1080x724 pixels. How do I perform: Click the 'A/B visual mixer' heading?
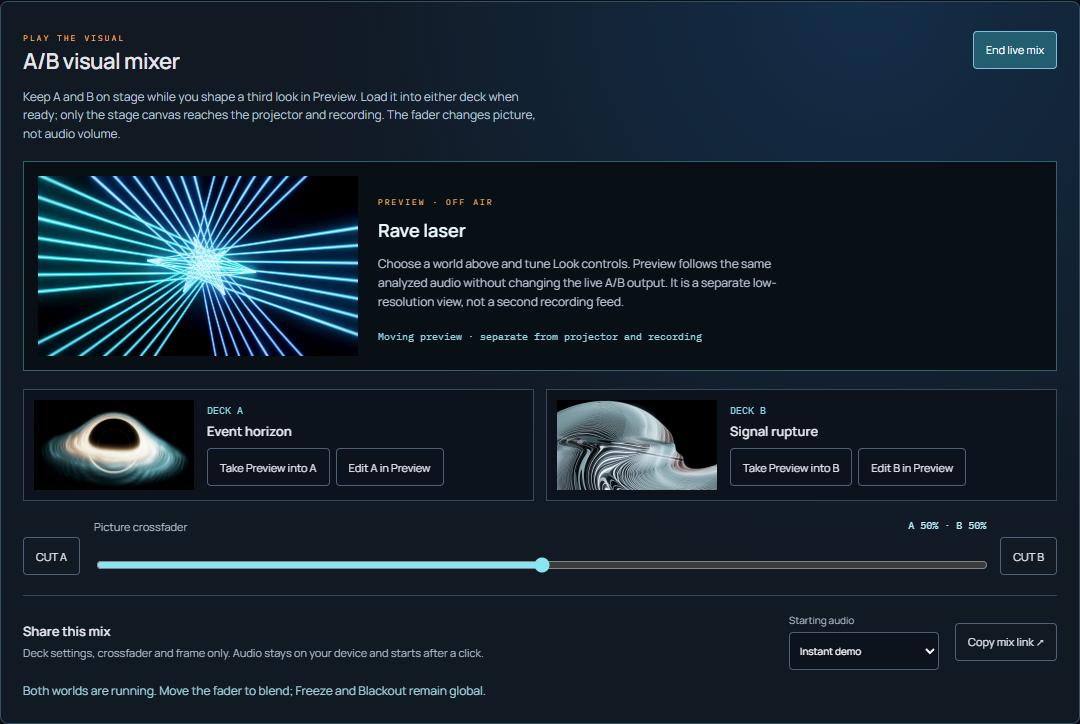101,61
